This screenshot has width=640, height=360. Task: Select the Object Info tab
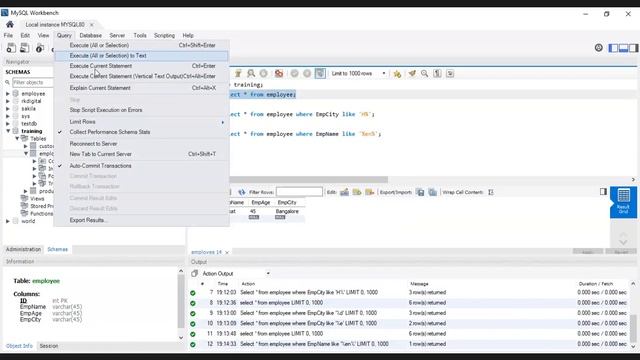19,346
